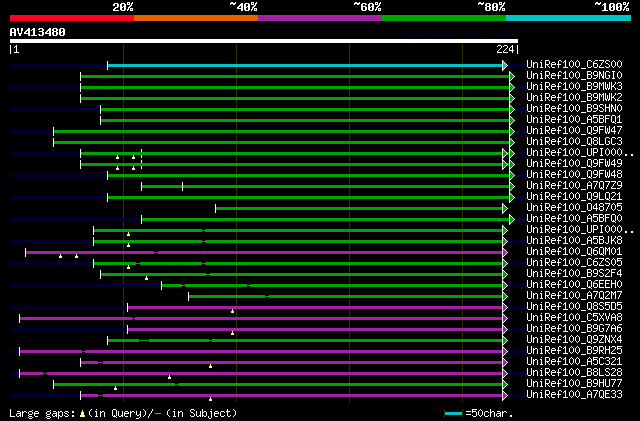Click the yellow gap marker under the Q8S5D5 bar
This screenshot has height=421, width=640.
[233, 312]
